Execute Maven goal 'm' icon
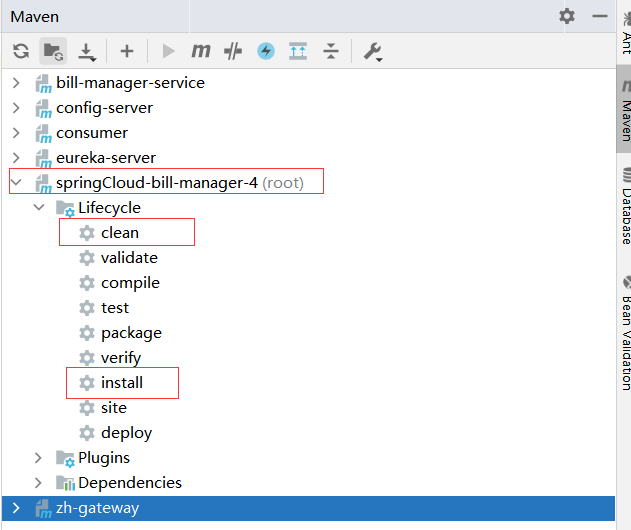The height and width of the screenshot is (530, 631). coord(201,51)
